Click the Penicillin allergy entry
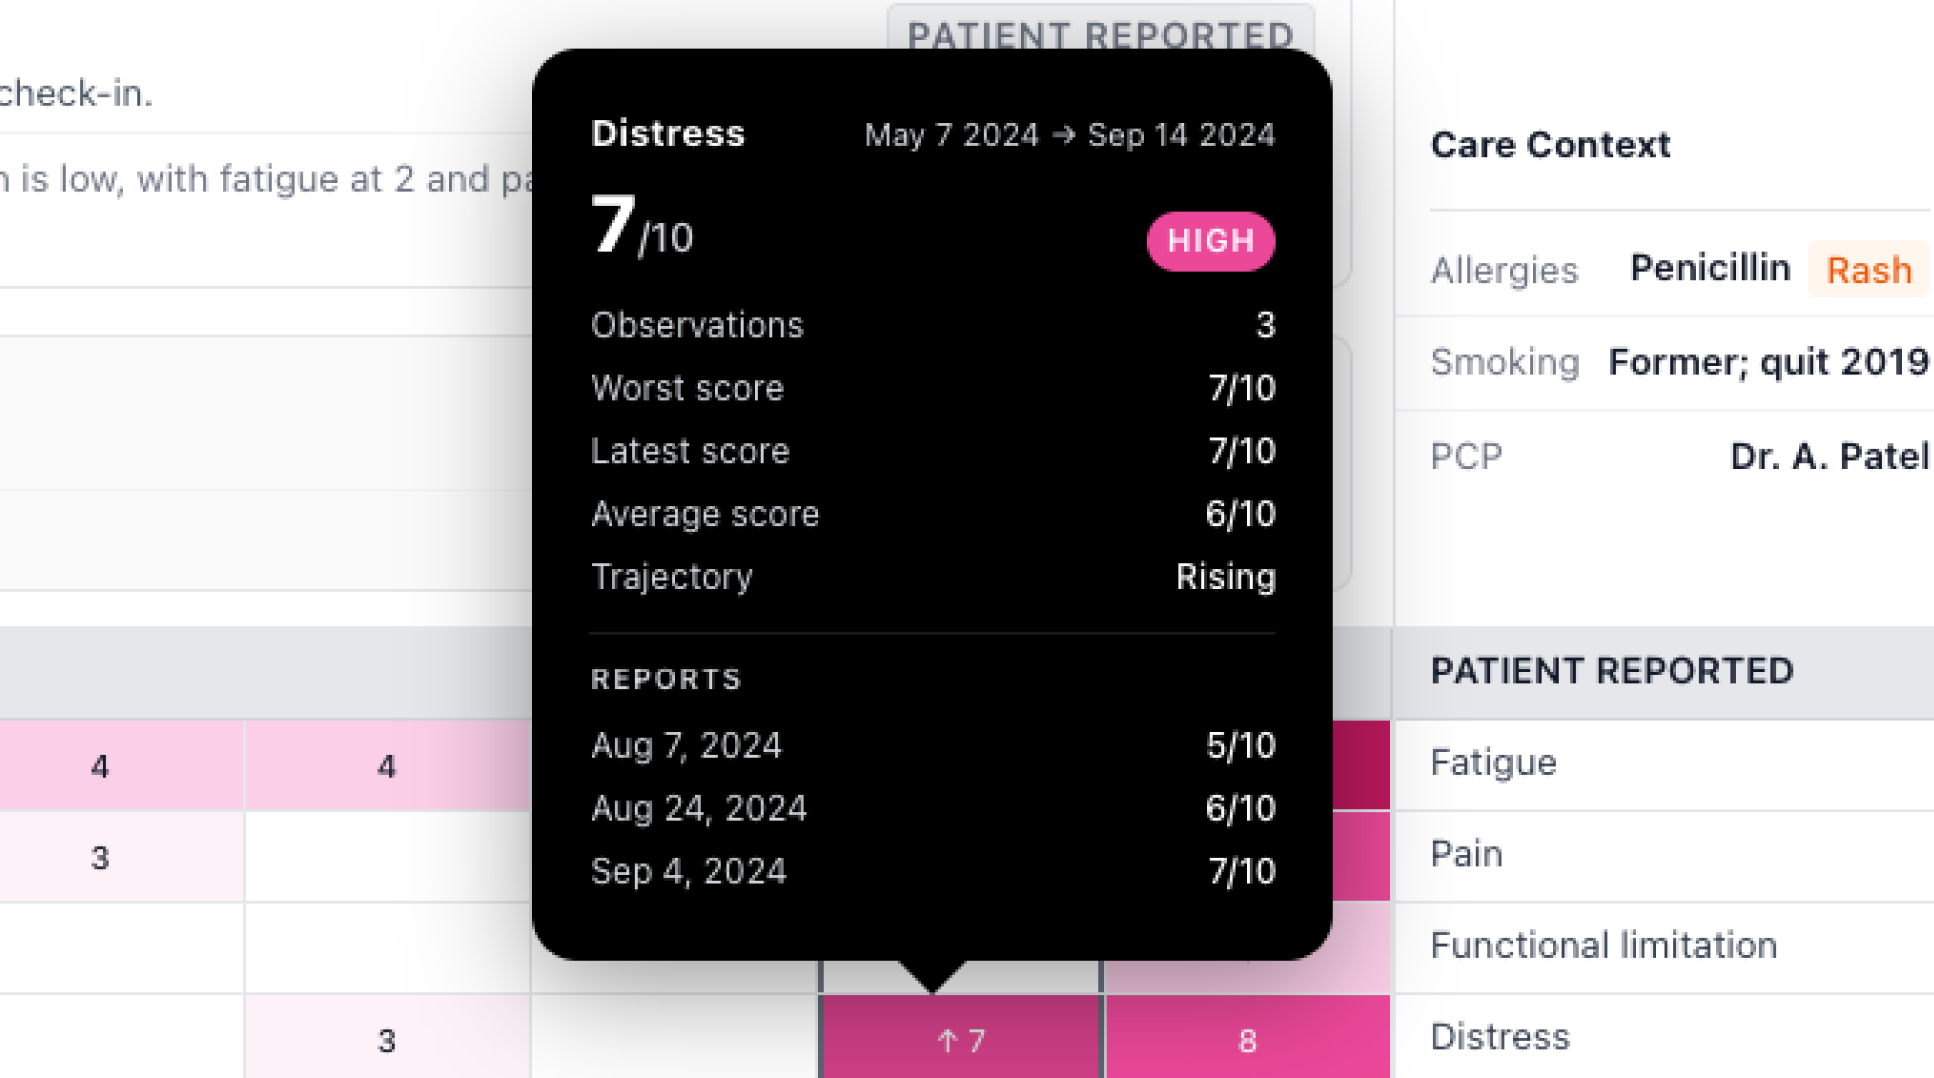Screen dimensions: 1934x1078 (x=1709, y=268)
